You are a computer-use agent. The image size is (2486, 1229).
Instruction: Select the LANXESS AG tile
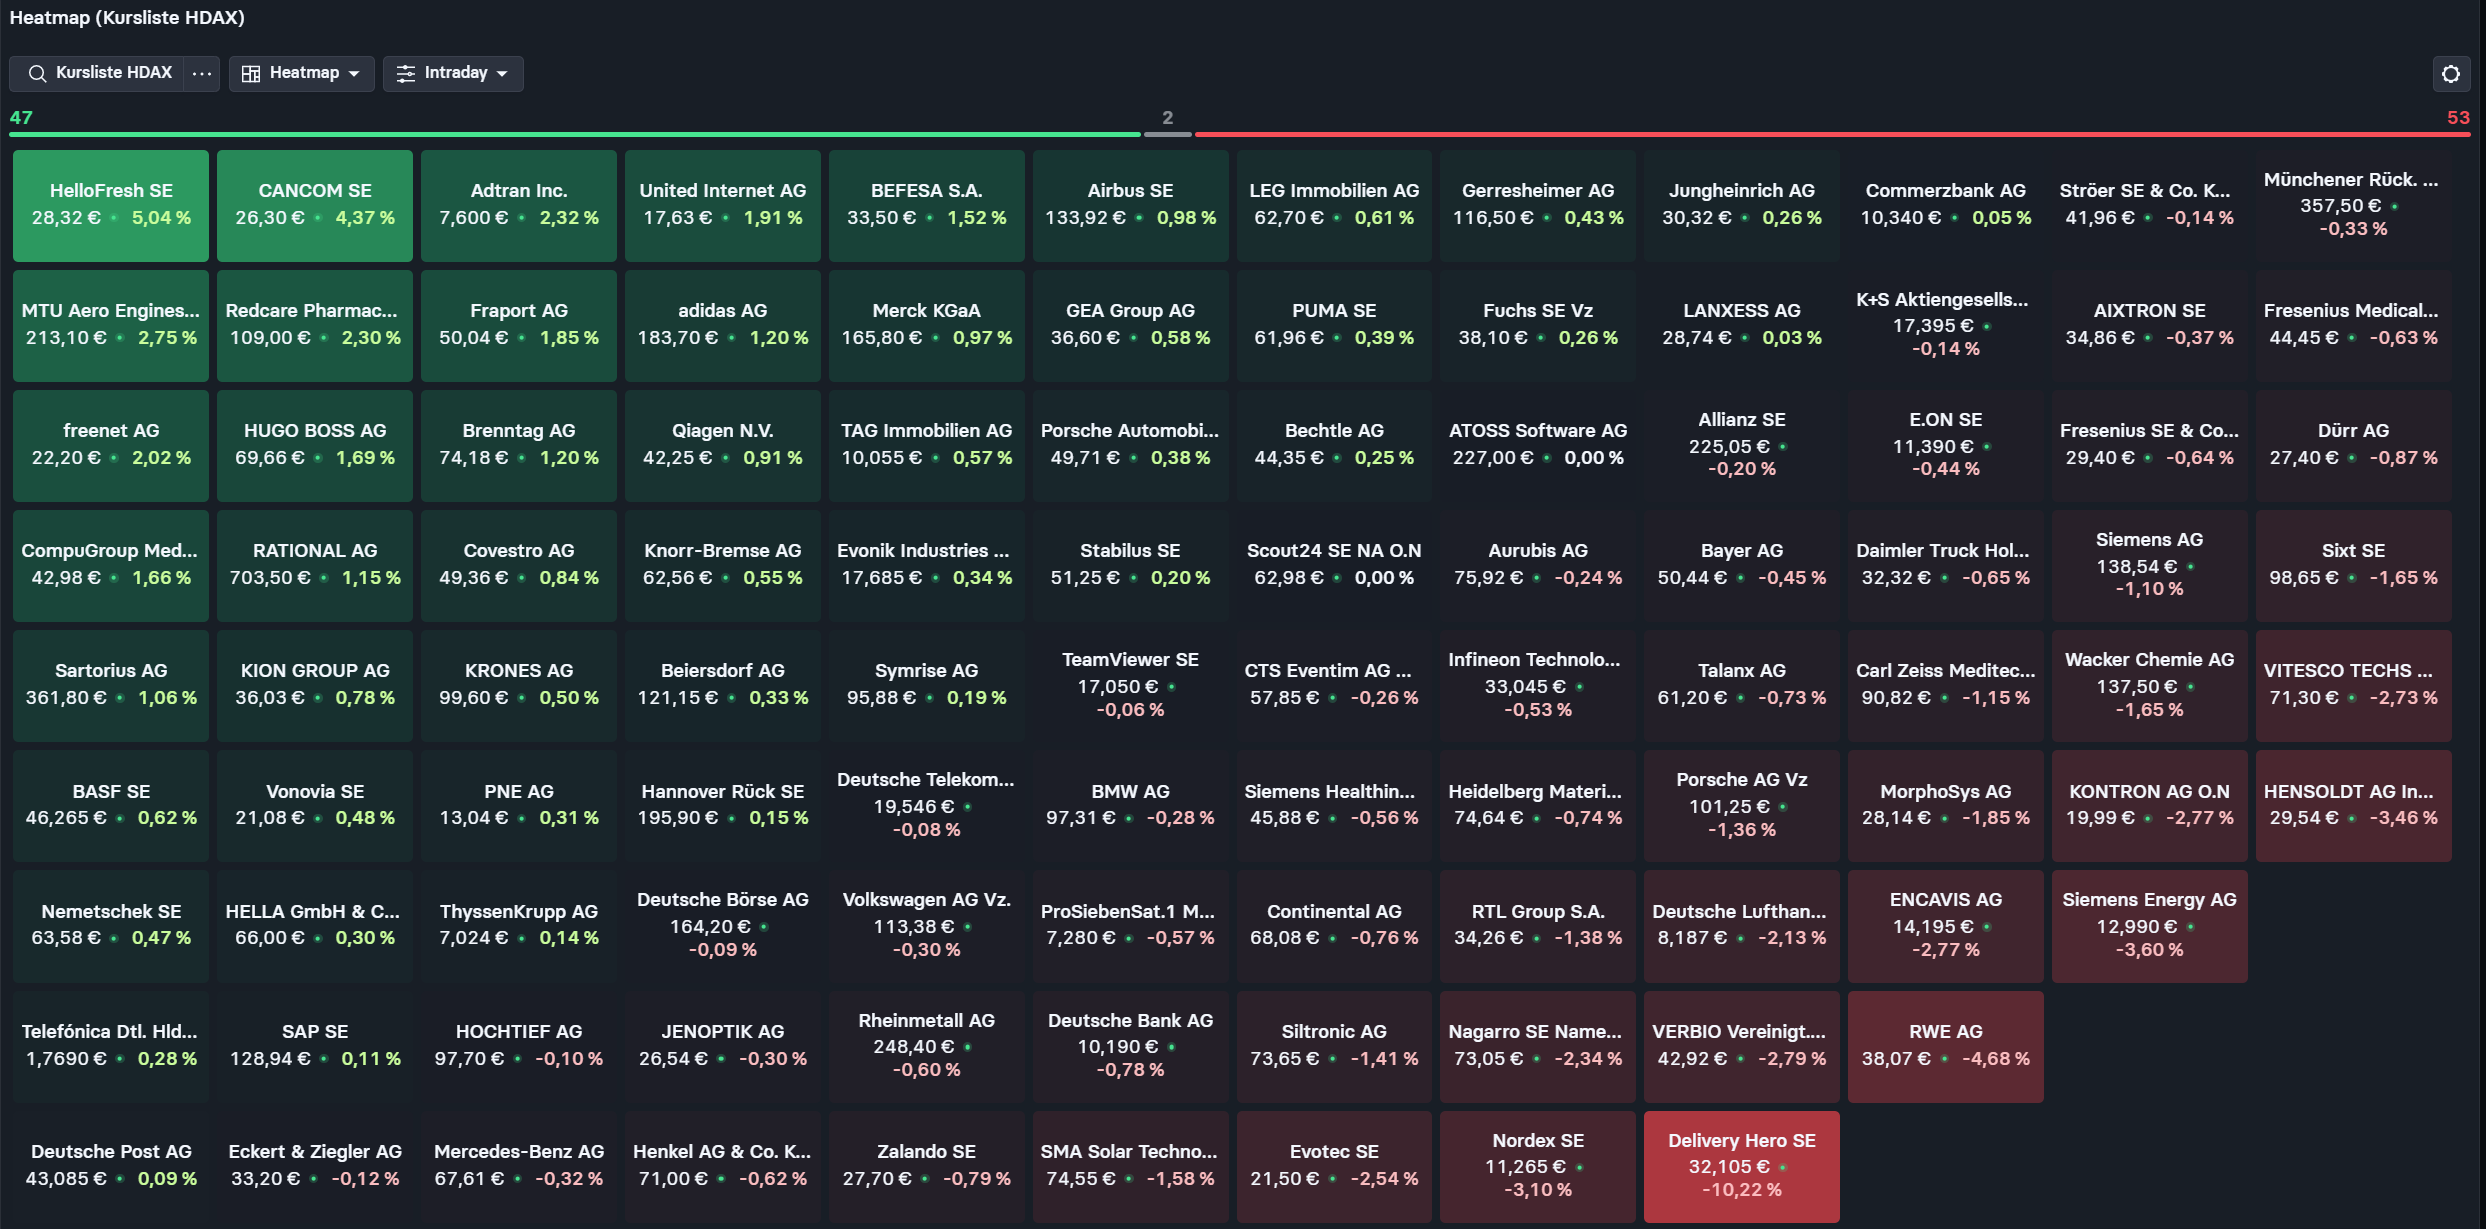coord(1742,325)
